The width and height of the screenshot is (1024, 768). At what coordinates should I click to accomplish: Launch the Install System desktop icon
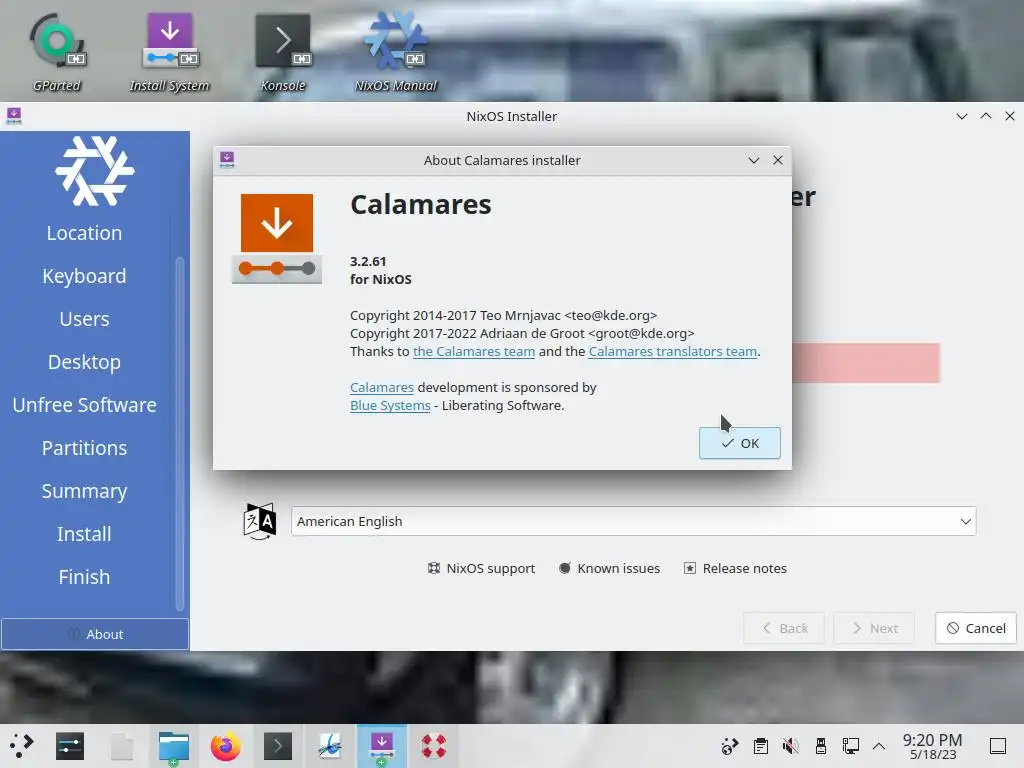point(169,52)
